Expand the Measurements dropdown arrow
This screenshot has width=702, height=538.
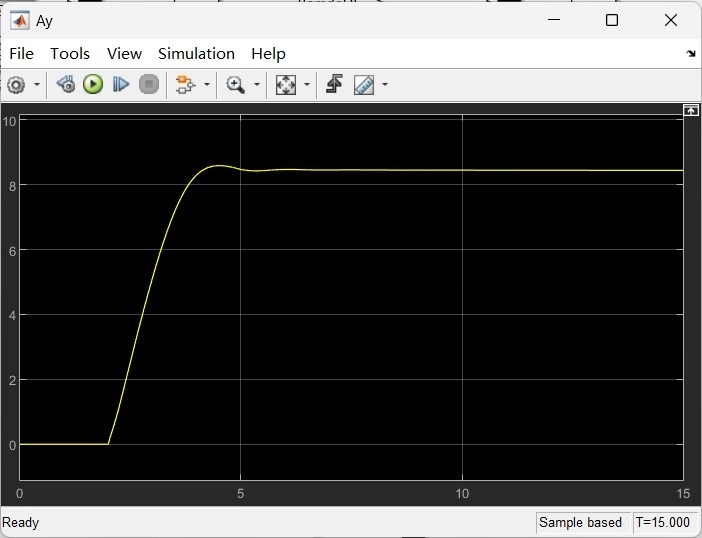(x=385, y=84)
